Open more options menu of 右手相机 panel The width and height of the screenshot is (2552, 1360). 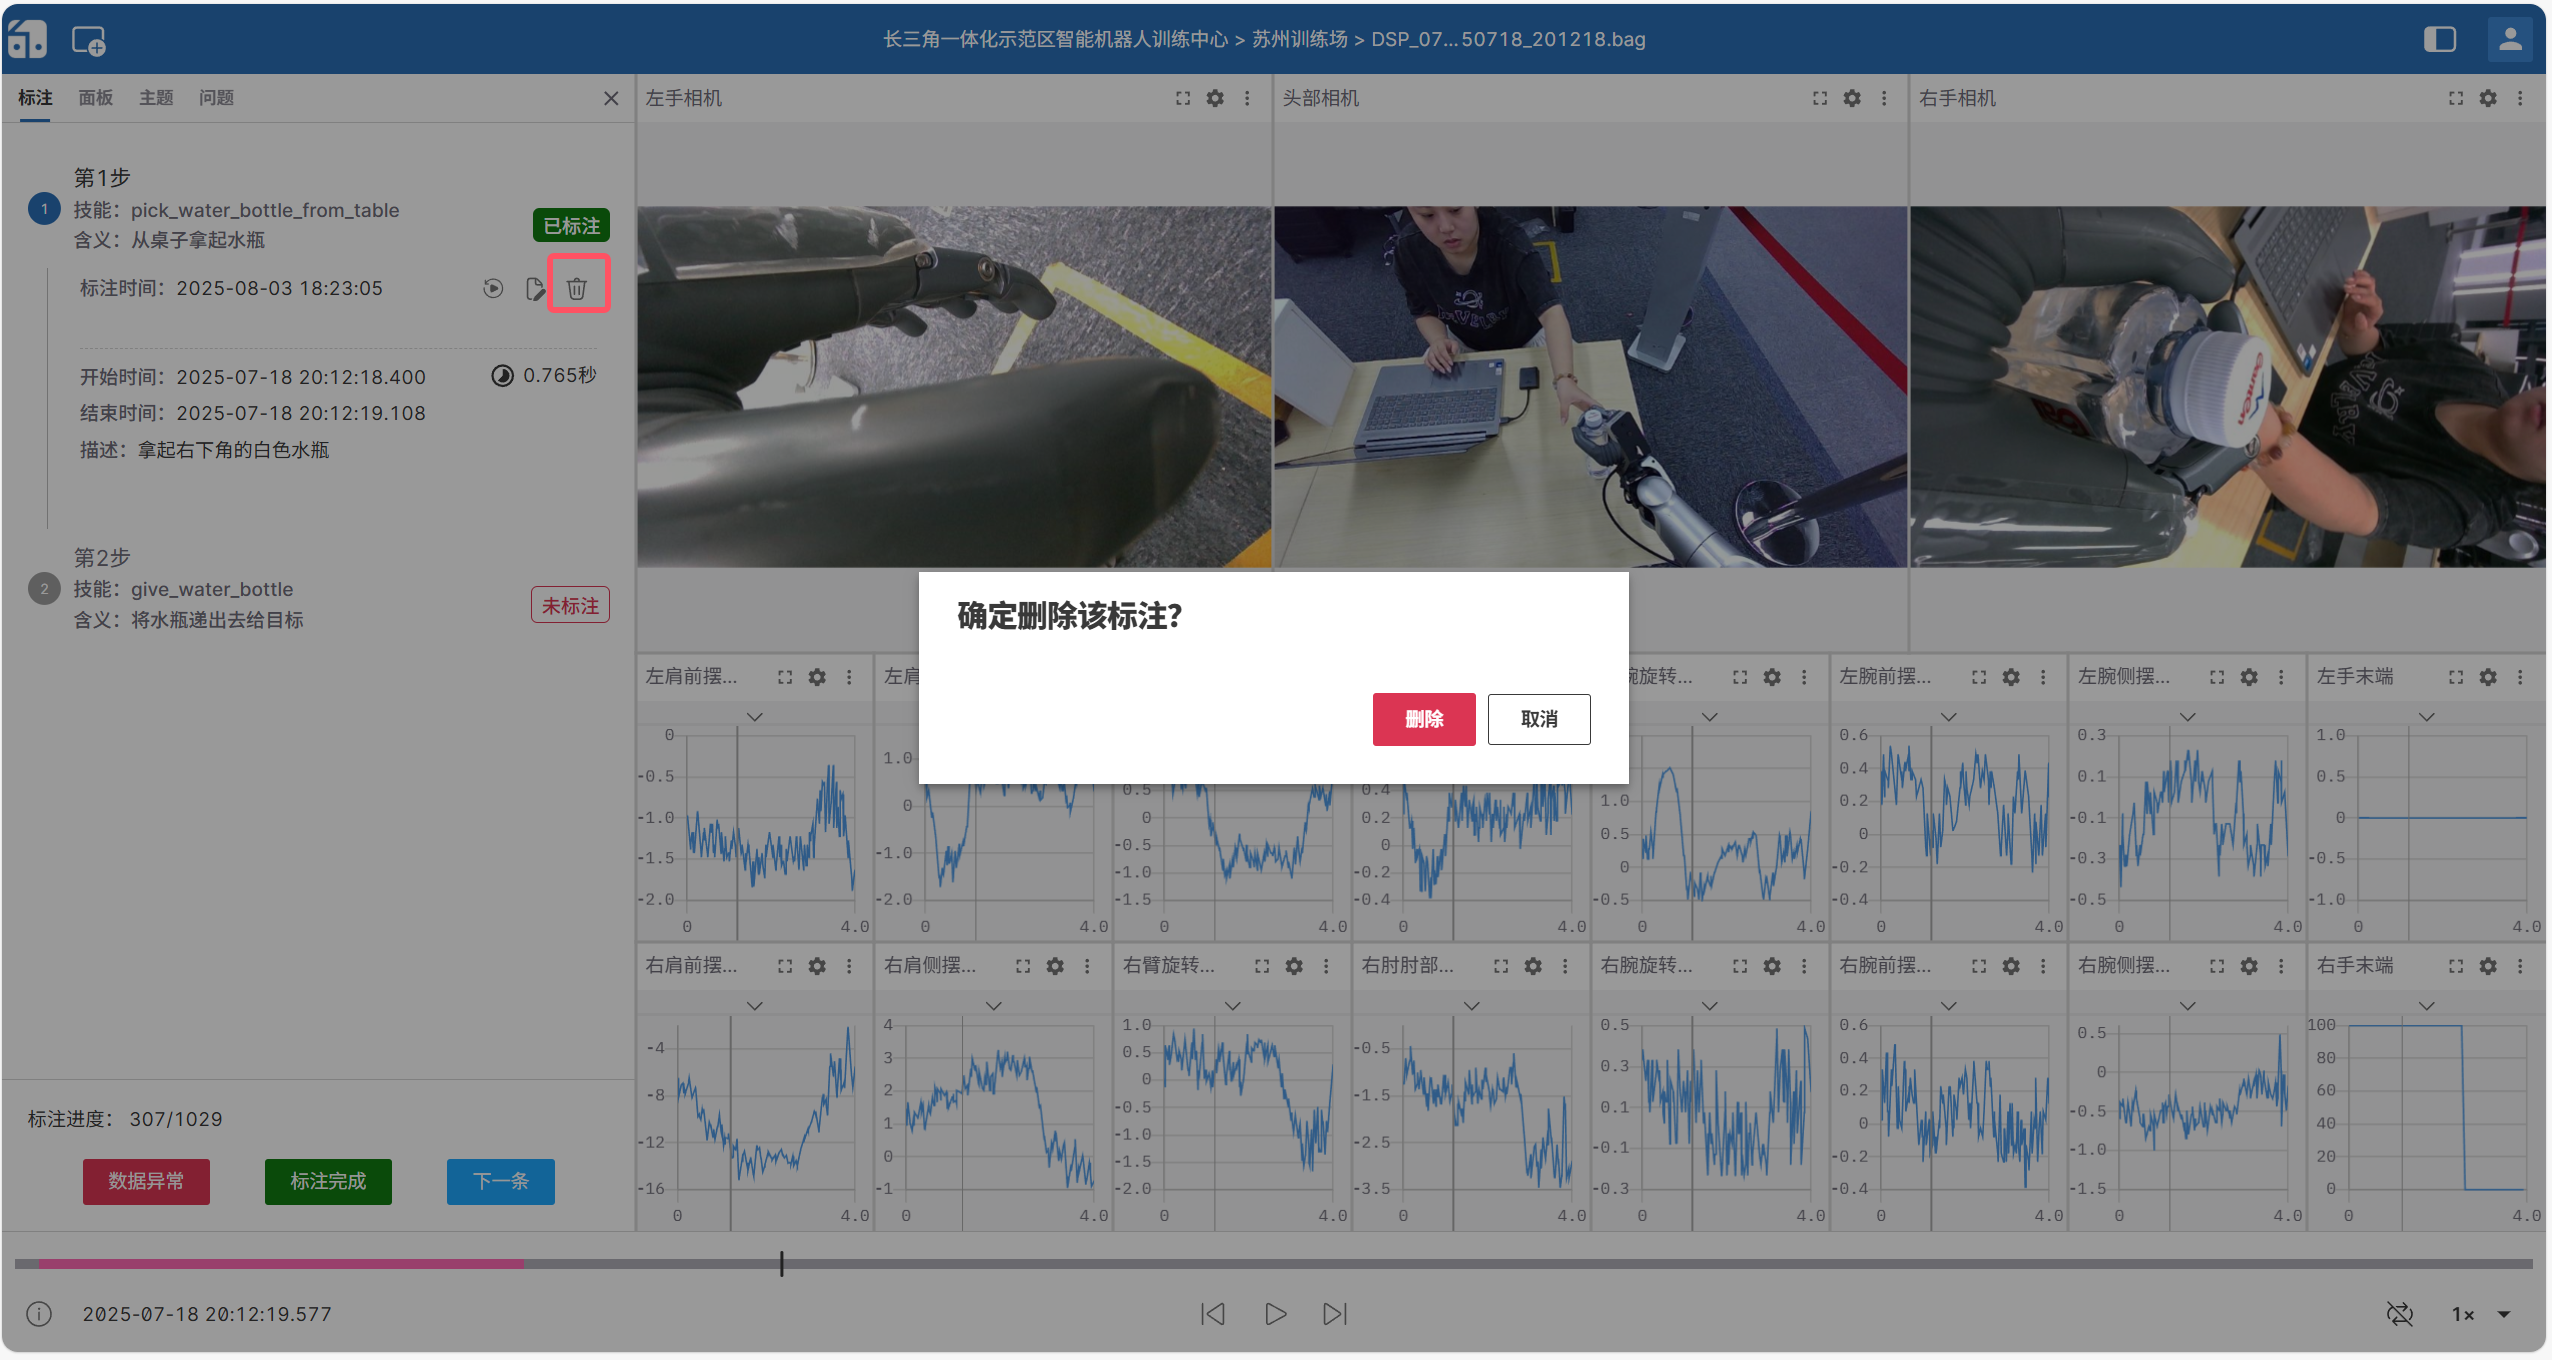2520,98
